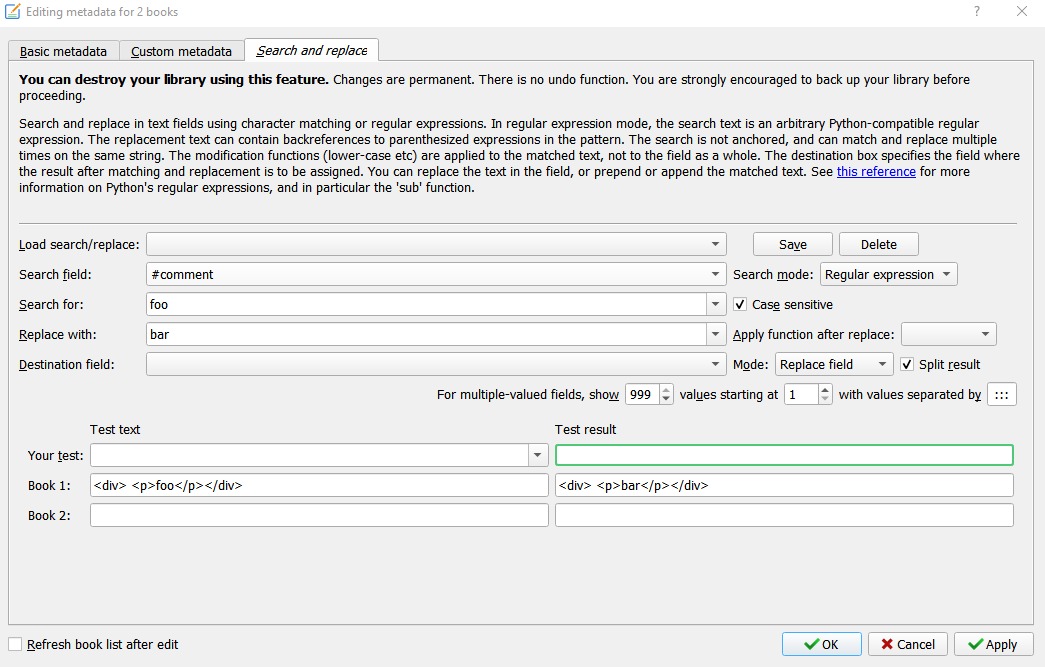The image size is (1045, 667).
Task: Click the Apply button
Action: 993,644
